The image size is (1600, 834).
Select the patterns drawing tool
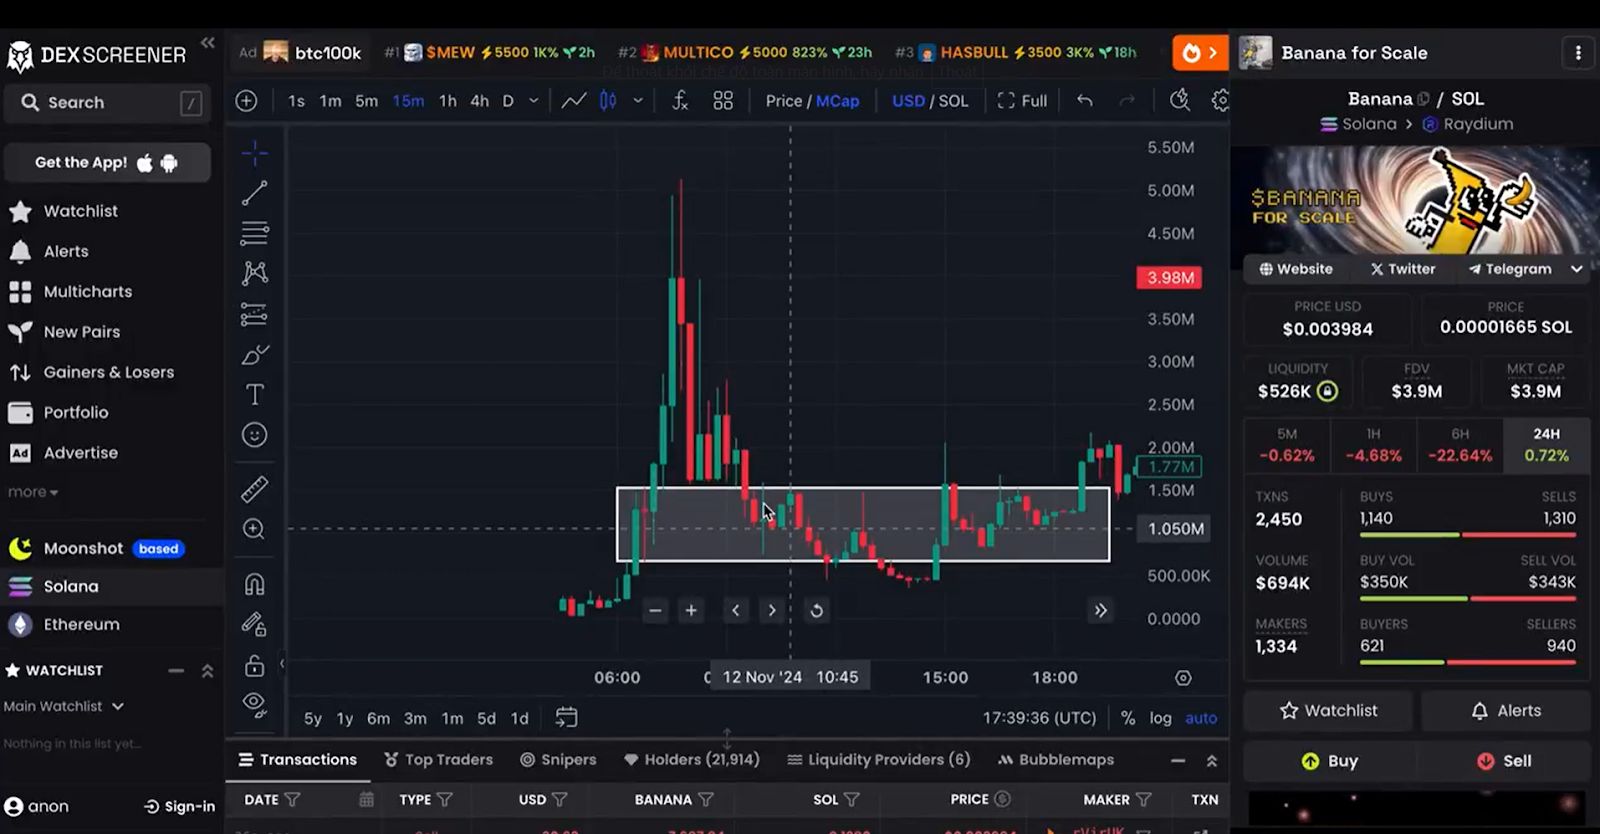tap(254, 273)
